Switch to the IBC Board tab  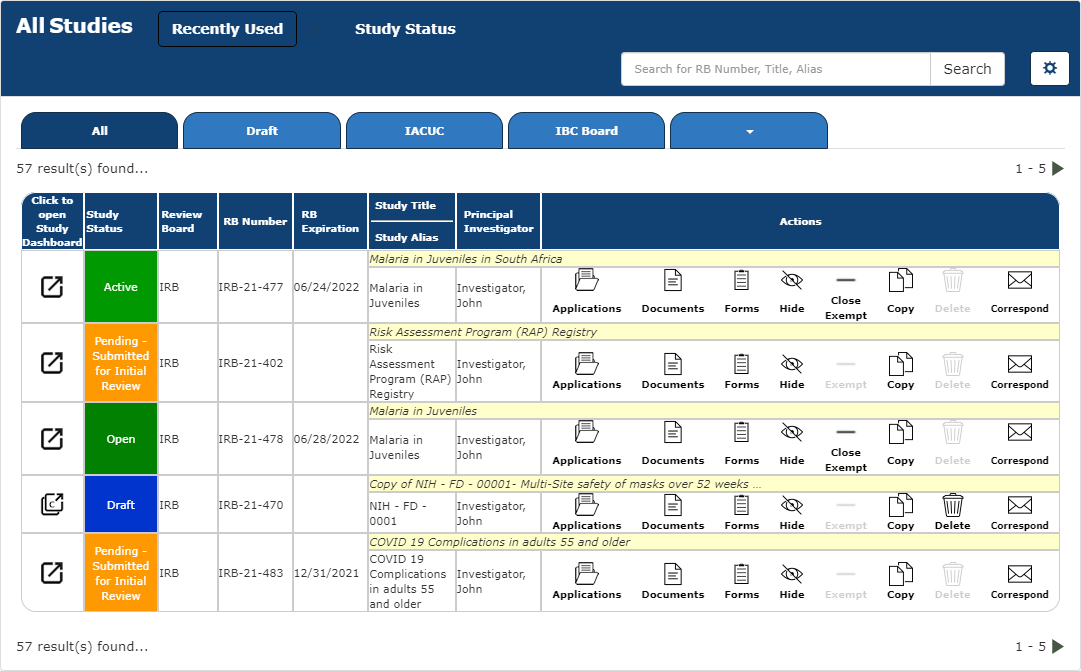click(586, 130)
